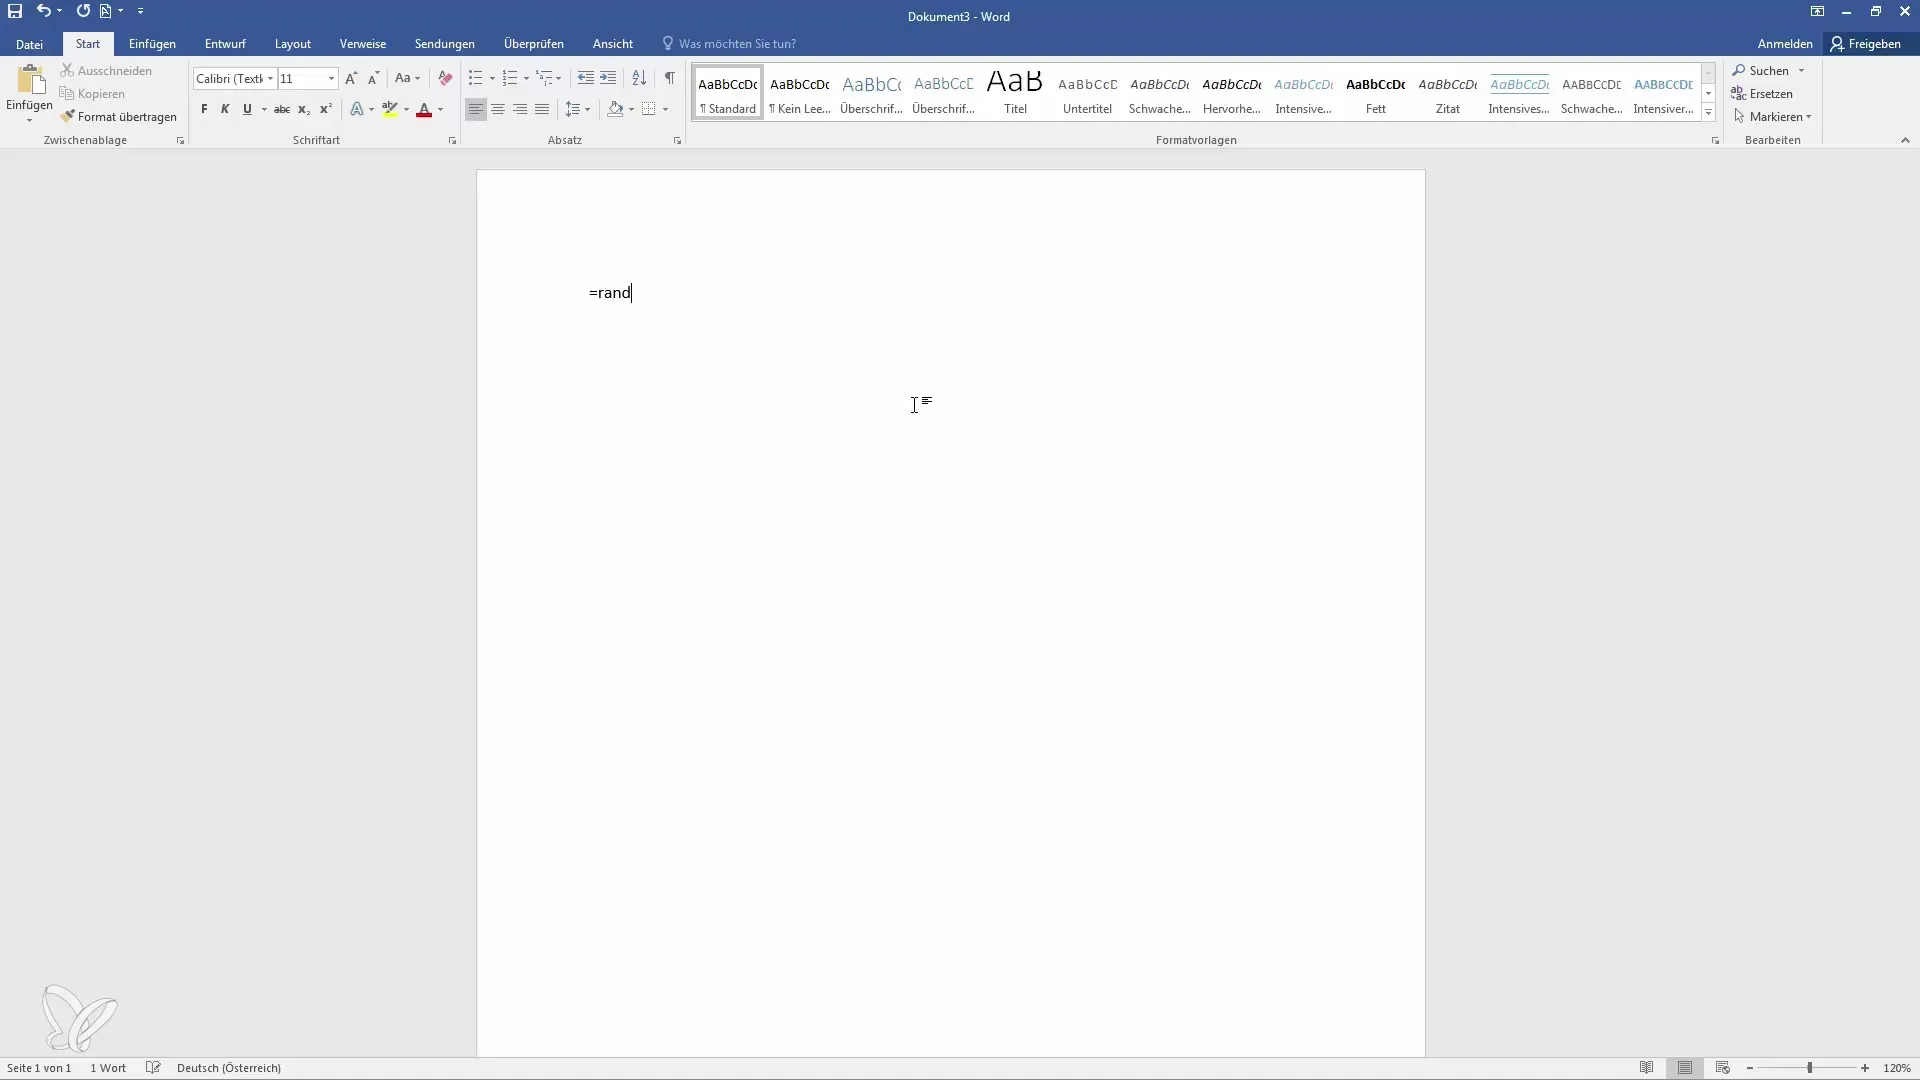Switch to the Layout tab

(293, 44)
